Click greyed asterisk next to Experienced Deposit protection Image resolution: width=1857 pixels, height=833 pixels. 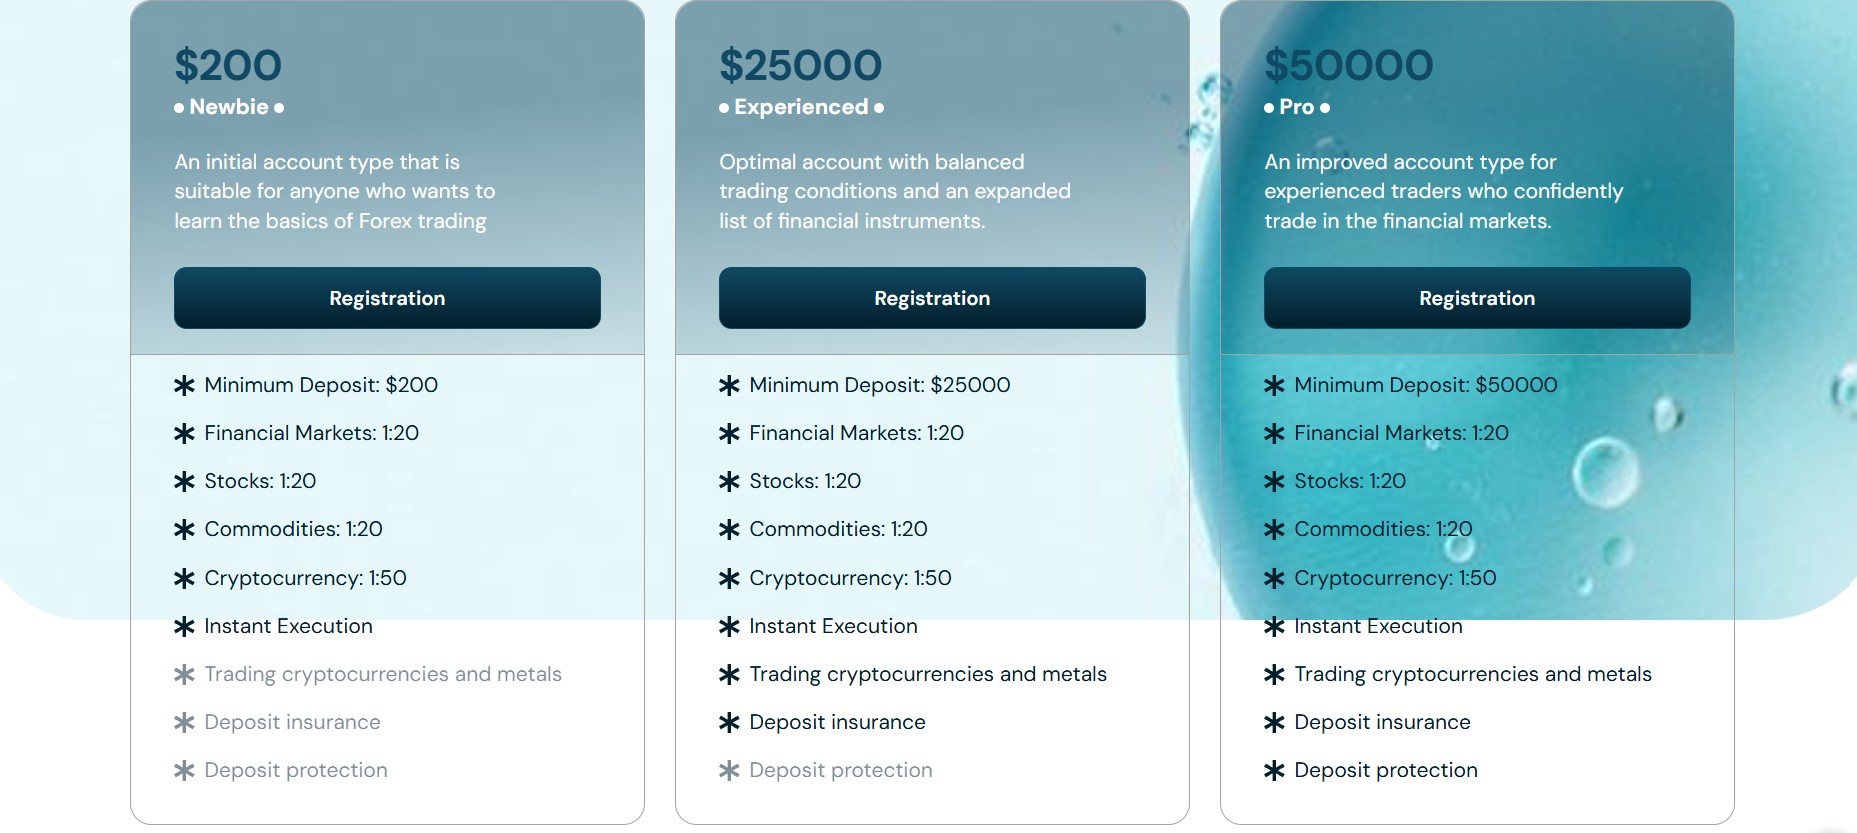coord(729,770)
